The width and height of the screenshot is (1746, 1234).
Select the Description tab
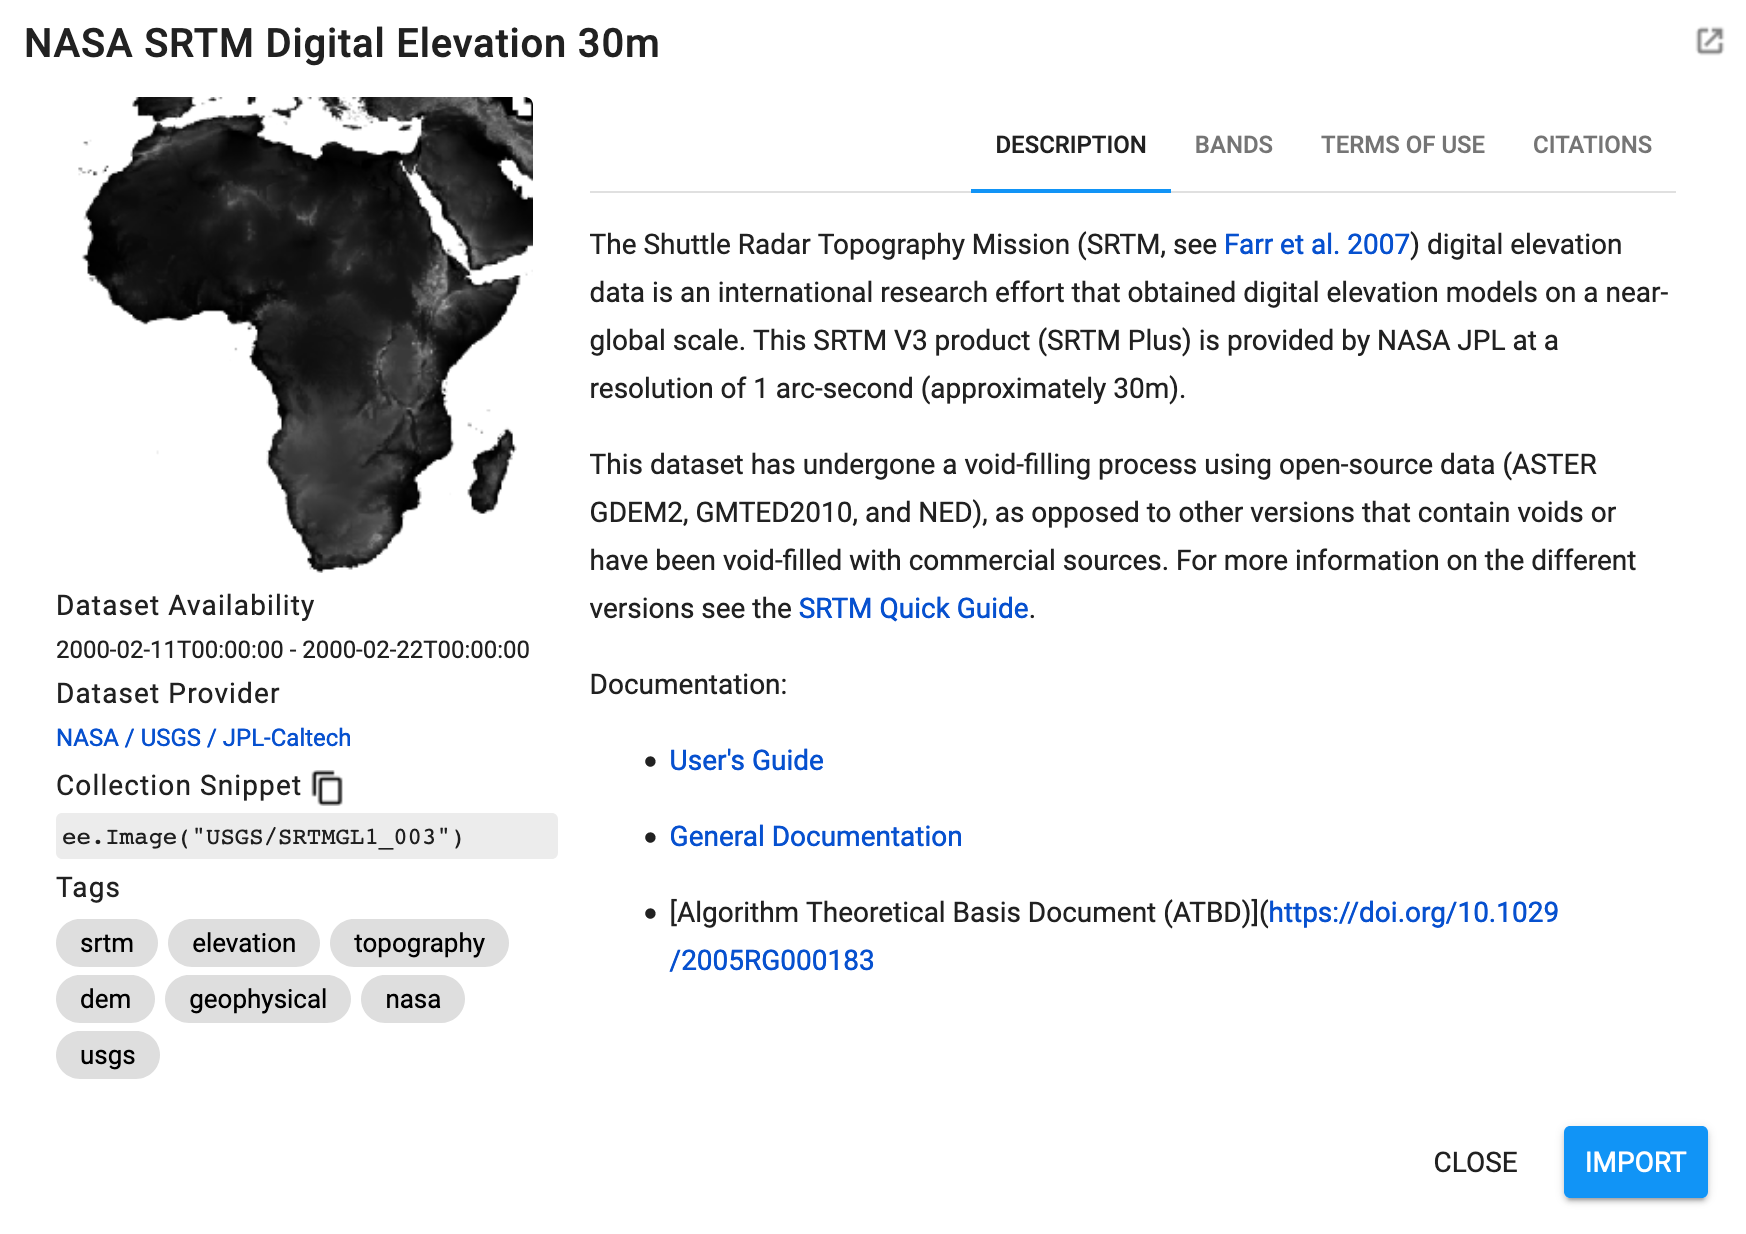click(1070, 145)
